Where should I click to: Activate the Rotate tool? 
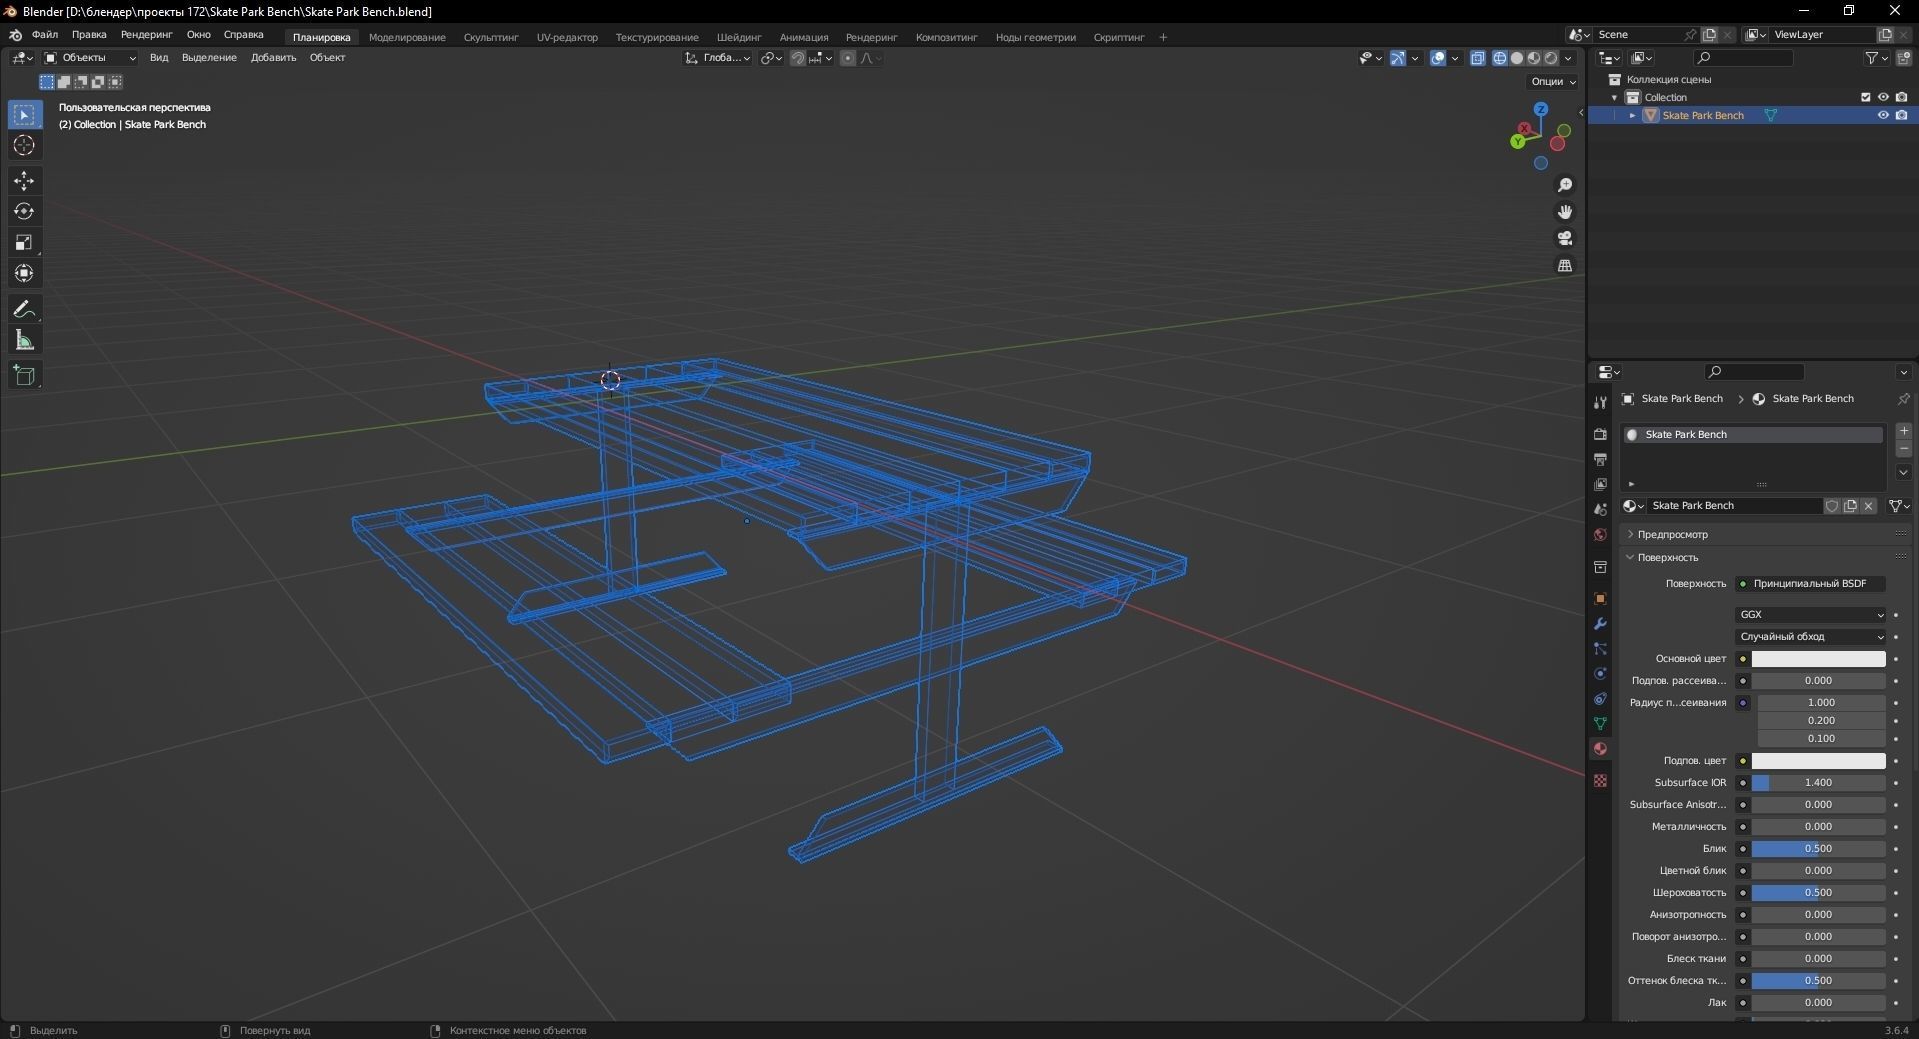[24, 212]
